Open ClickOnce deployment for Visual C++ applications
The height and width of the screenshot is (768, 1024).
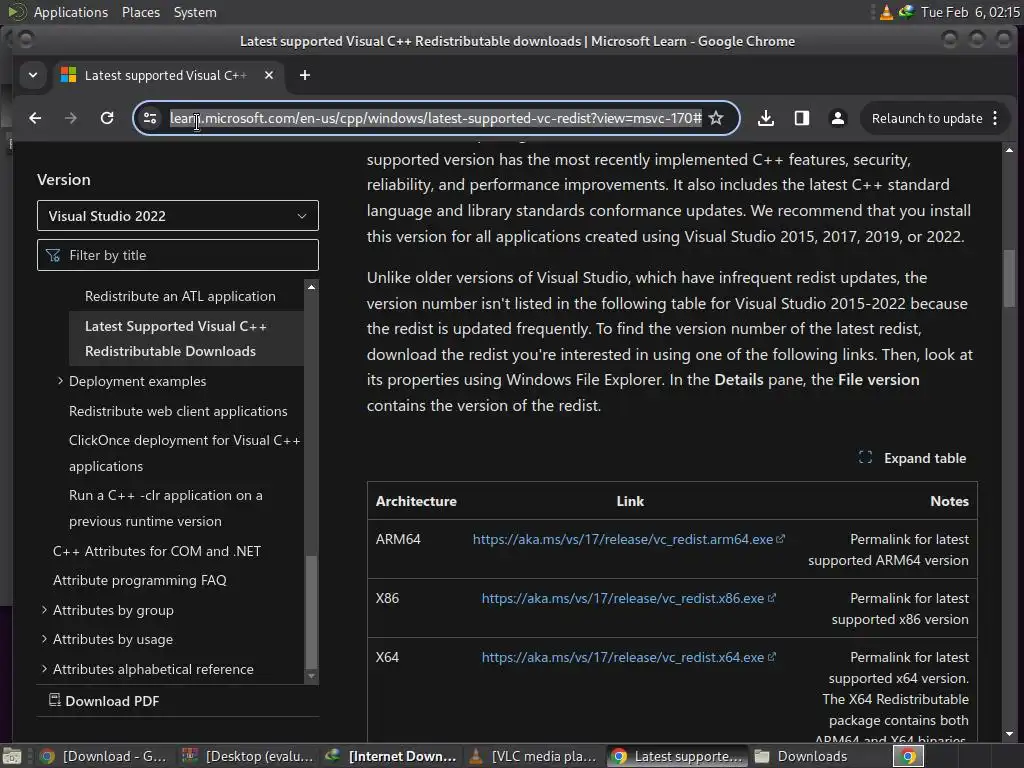pos(185,453)
